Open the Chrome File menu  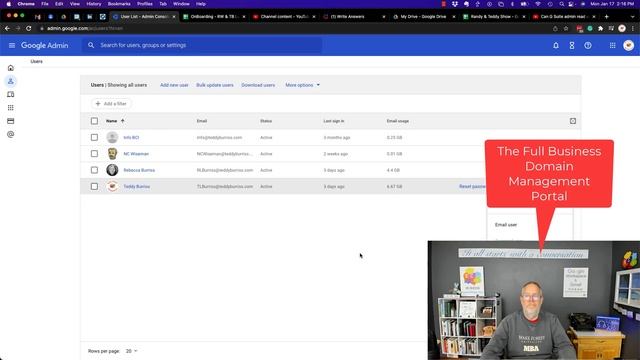pos(44,4)
